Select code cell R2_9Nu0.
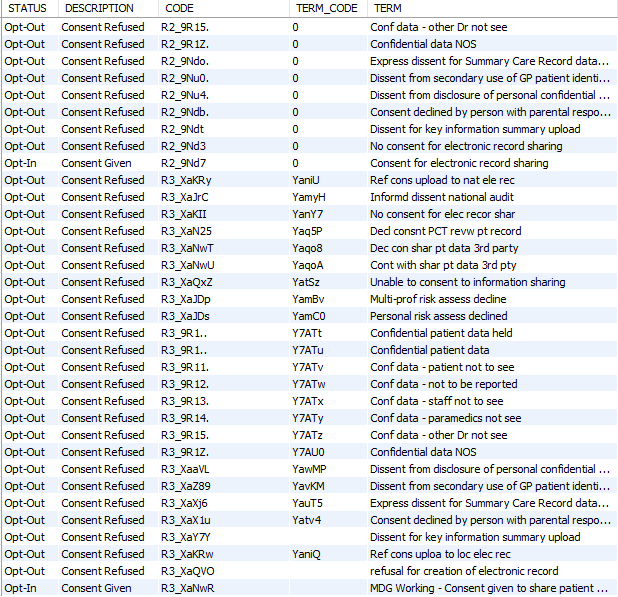618x597 pixels. click(x=185, y=78)
